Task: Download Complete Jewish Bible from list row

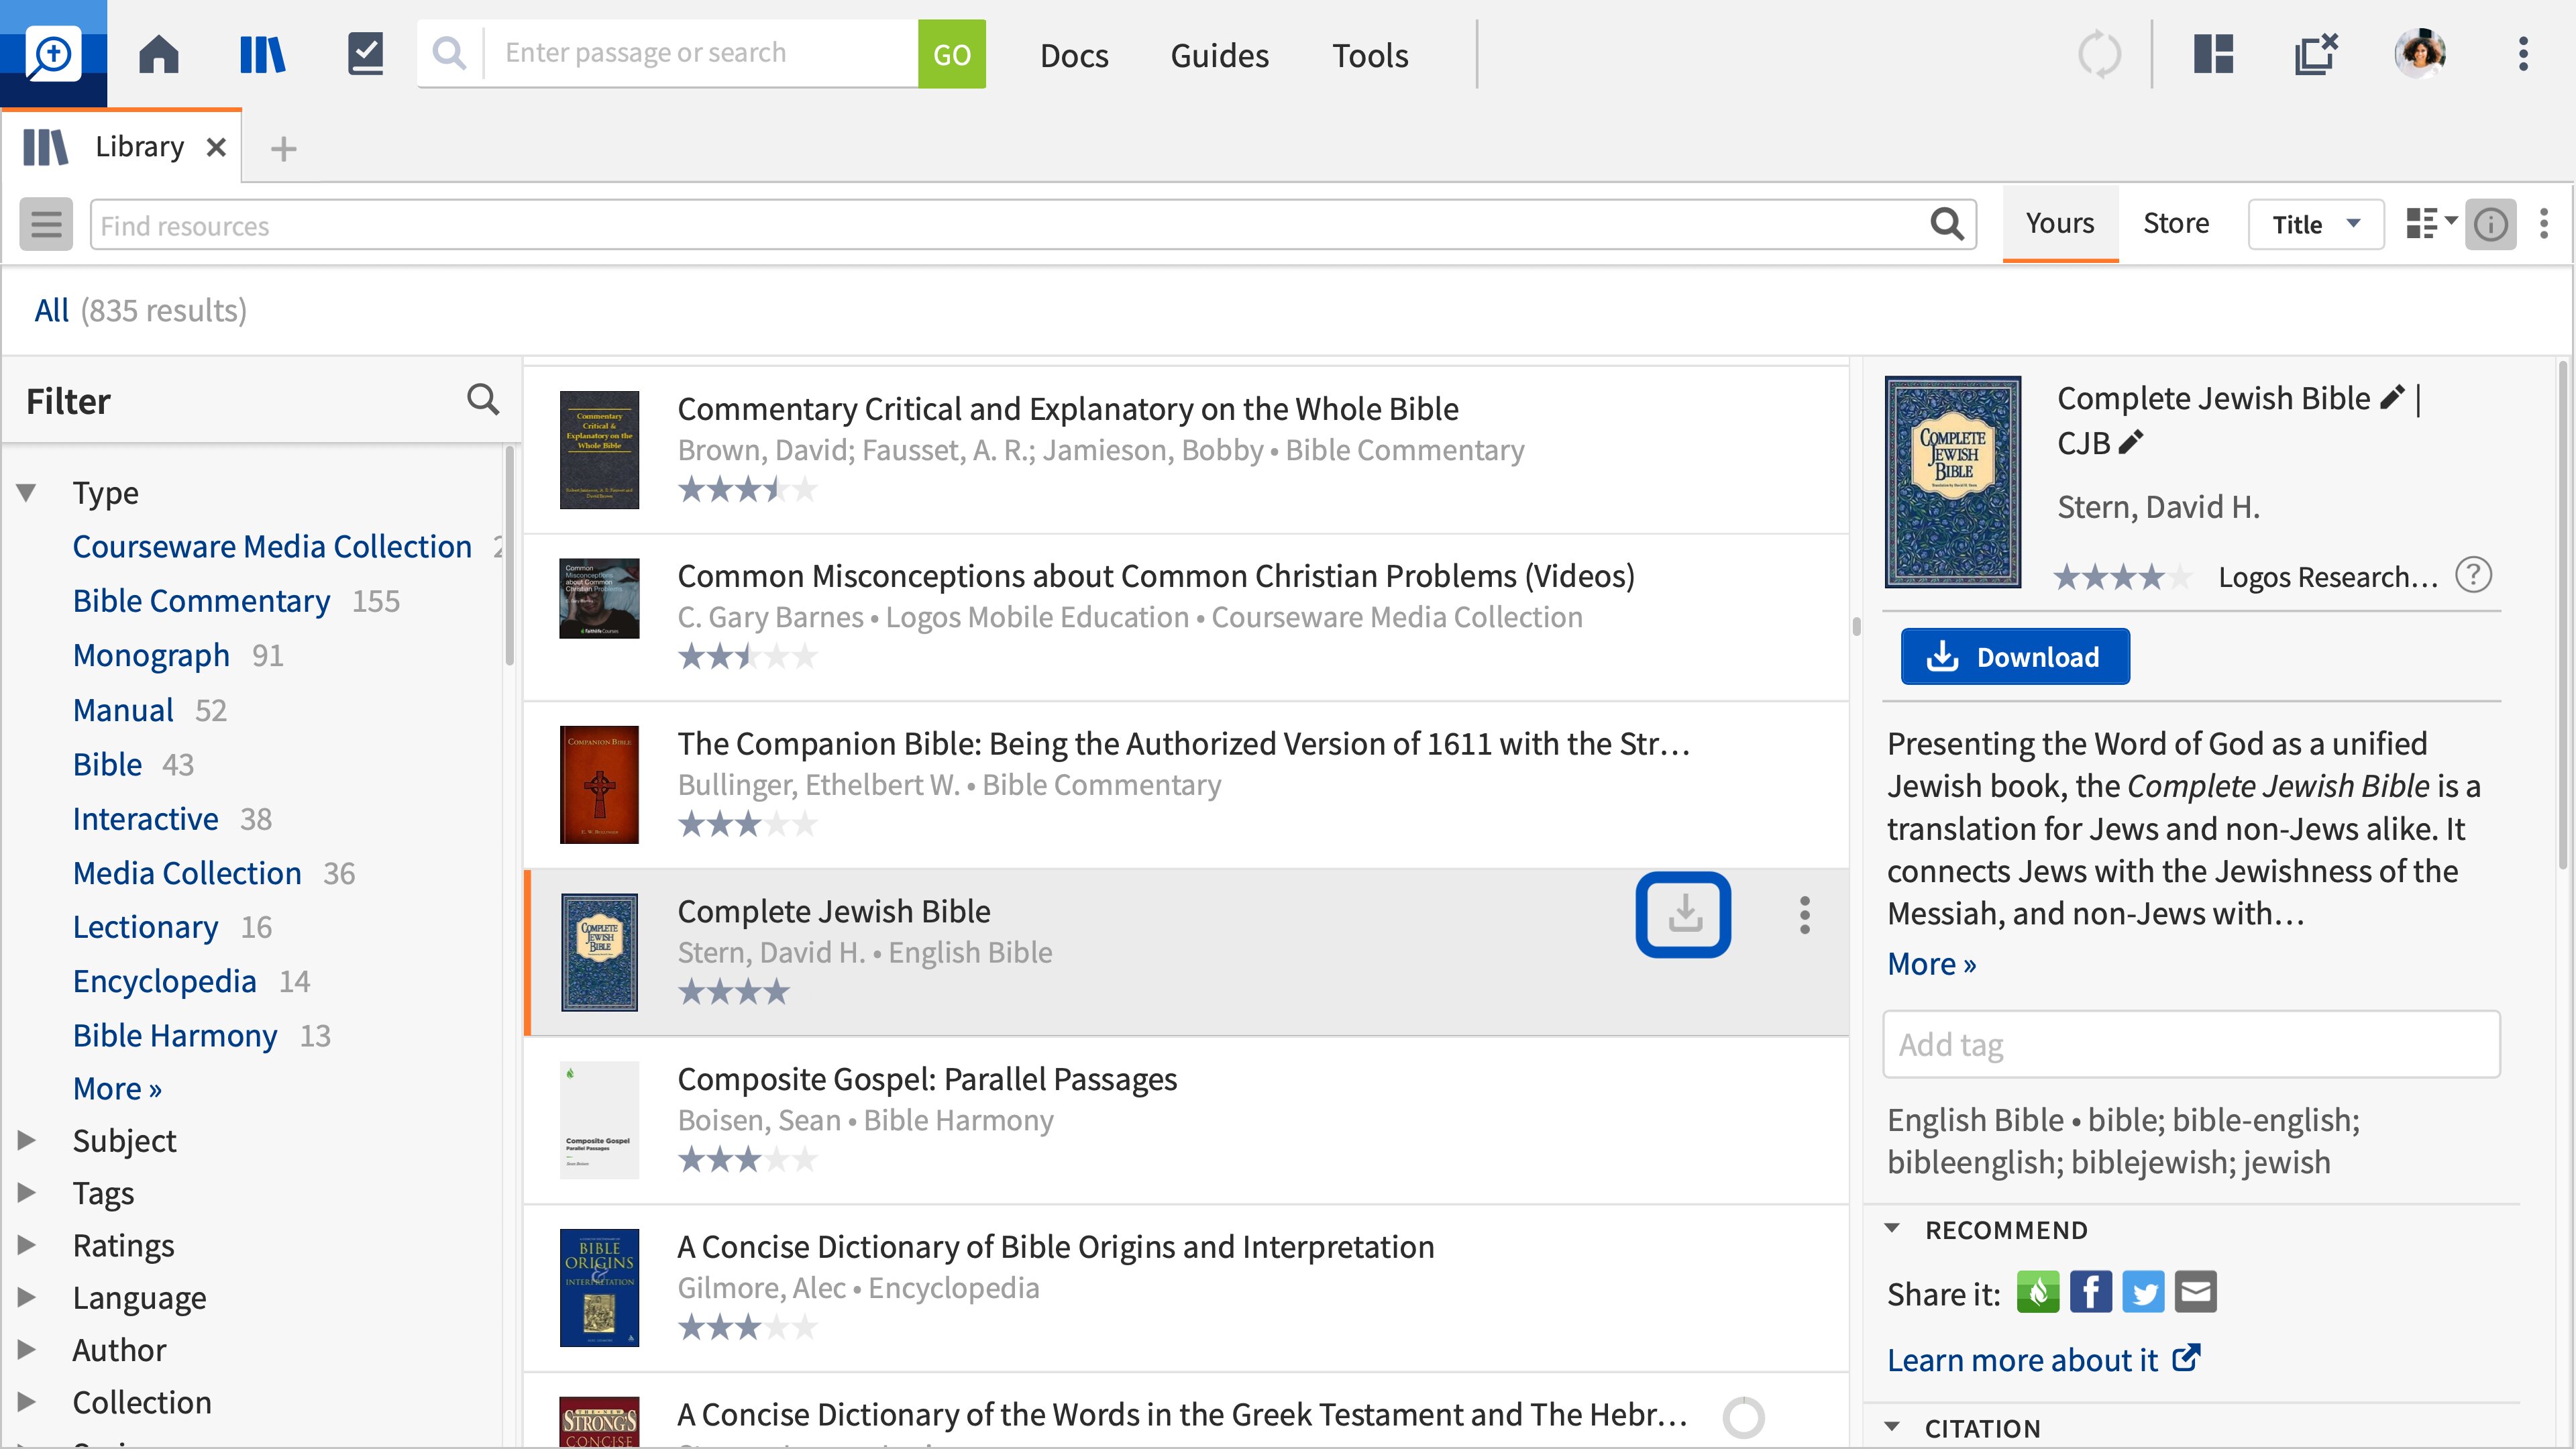Action: coord(1684,914)
